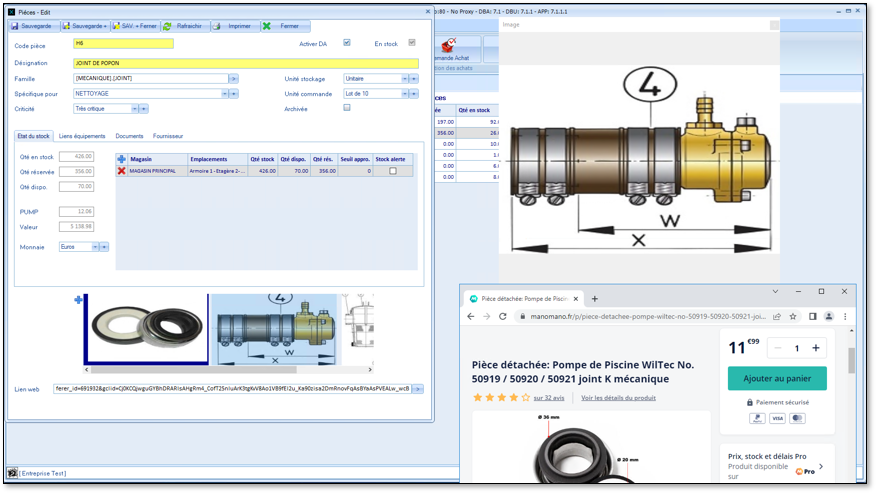Share this page icon in address bar

point(777,316)
